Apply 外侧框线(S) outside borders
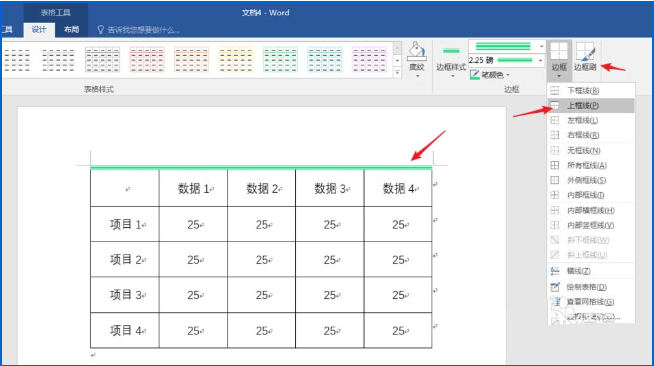This screenshot has width=654, height=366. pos(591,180)
